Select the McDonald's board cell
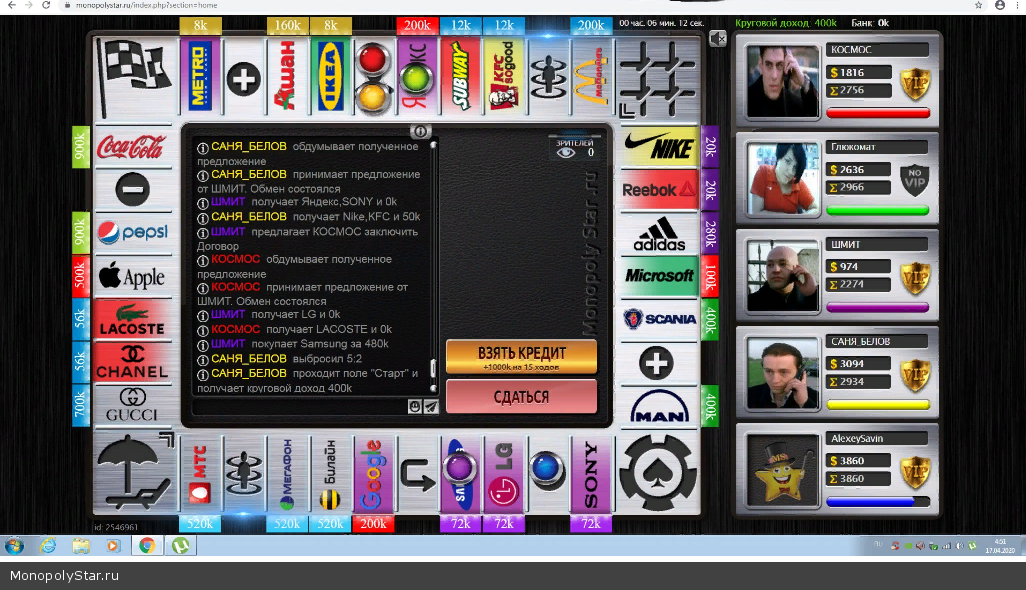The image size is (1026, 590). click(x=591, y=77)
